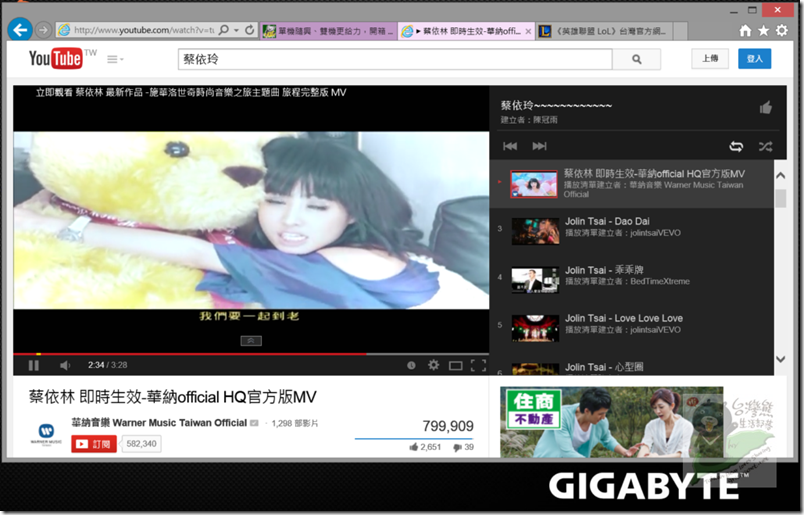Click the YouTube search box
Viewport: 804px width, 515px height.
(395, 60)
